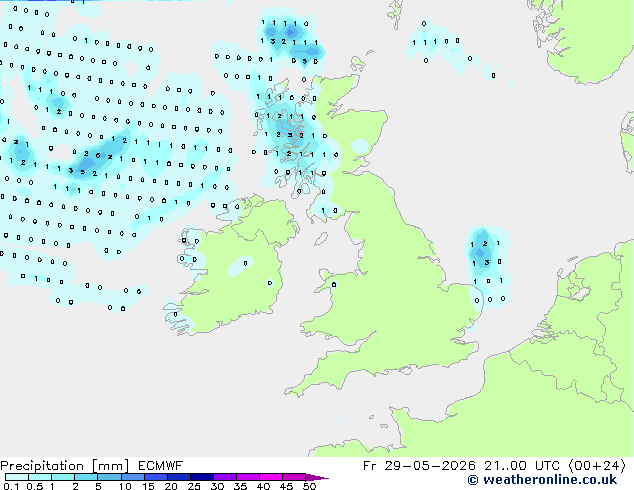Screen dimensions: 634x490
Task: Click the '10' legend scale label
Action: 125,486
